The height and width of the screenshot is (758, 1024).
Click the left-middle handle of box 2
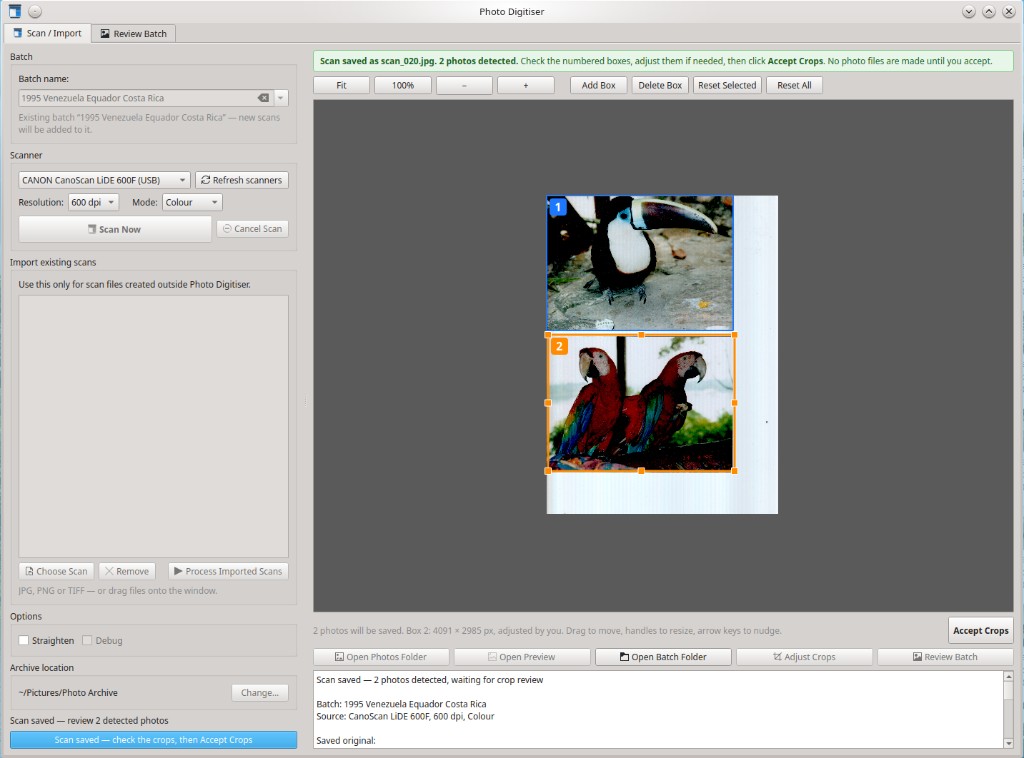[x=548, y=403]
